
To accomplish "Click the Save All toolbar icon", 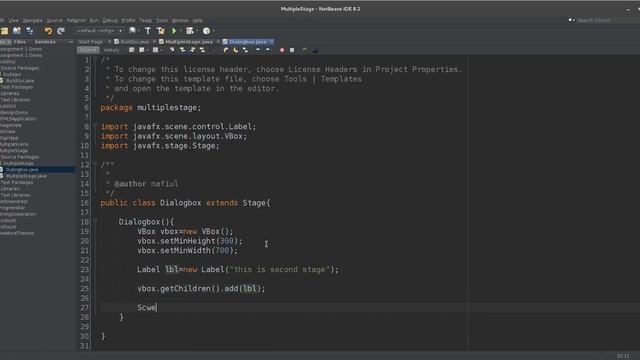I will click(x=29, y=31).
